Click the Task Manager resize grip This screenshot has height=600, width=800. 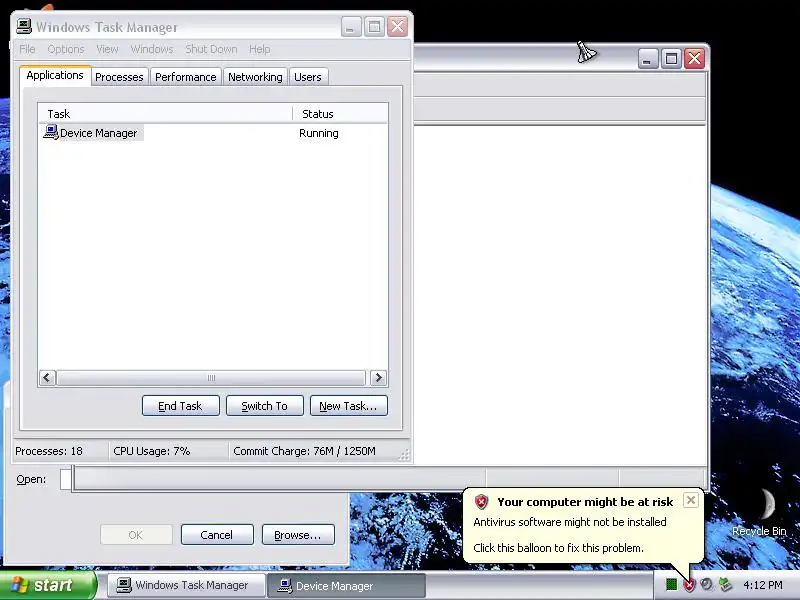(404, 455)
